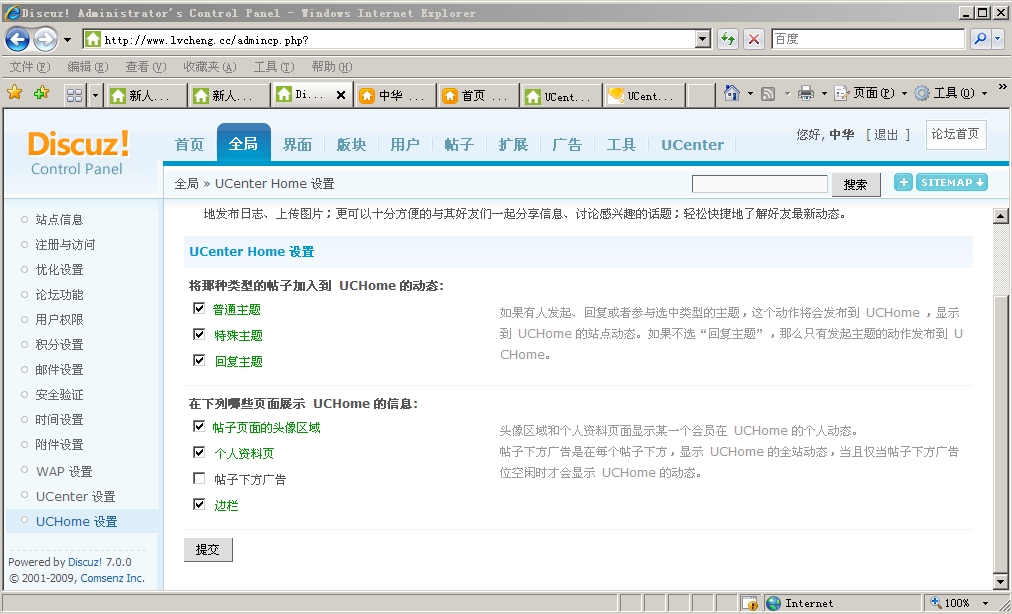Uncheck 帖子页面的头像区域 checkbox

(x=199, y=426)
